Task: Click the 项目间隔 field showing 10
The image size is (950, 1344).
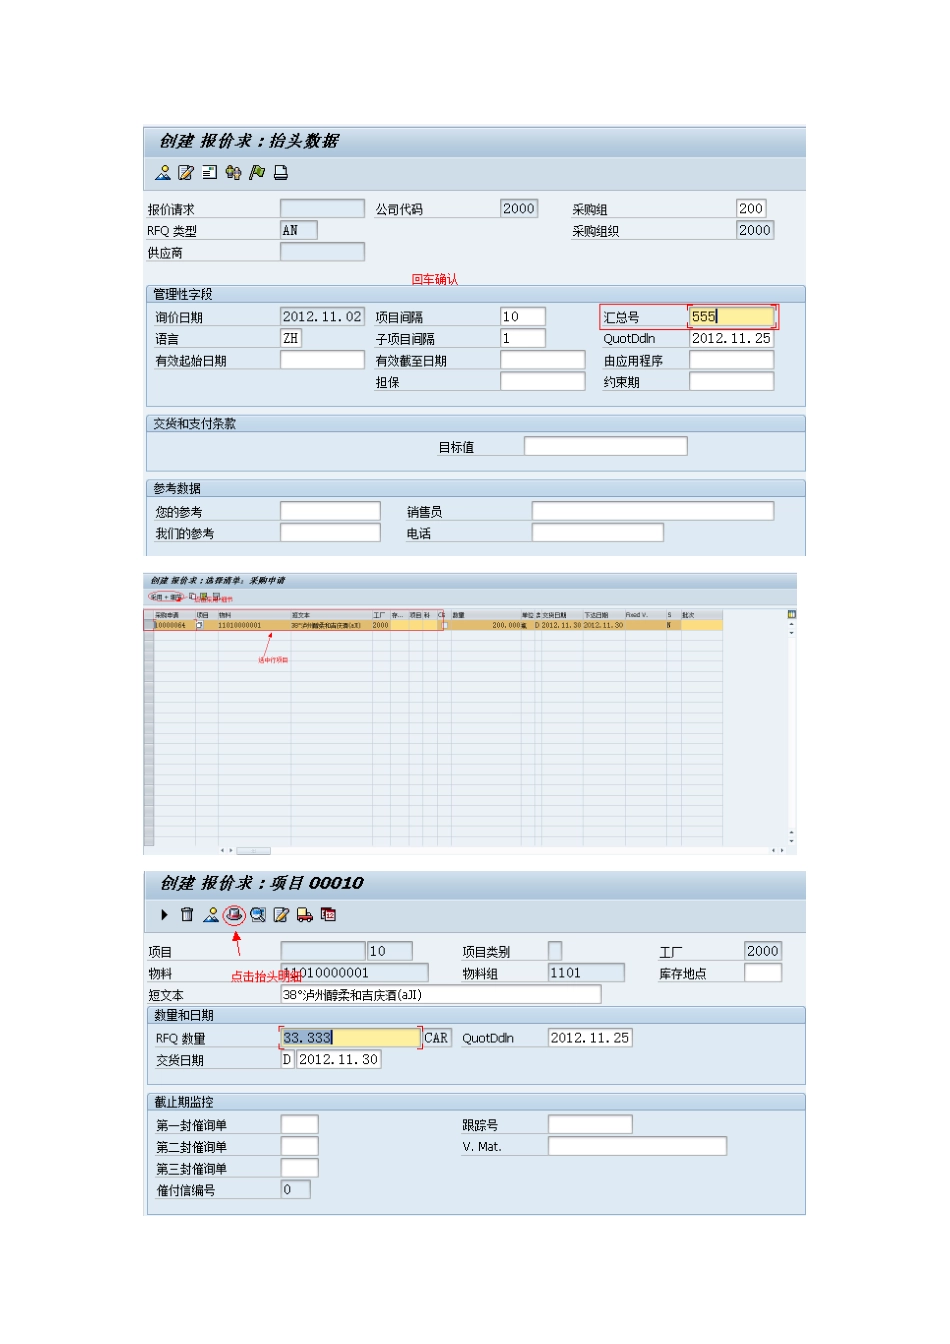Action: point(523,317)
